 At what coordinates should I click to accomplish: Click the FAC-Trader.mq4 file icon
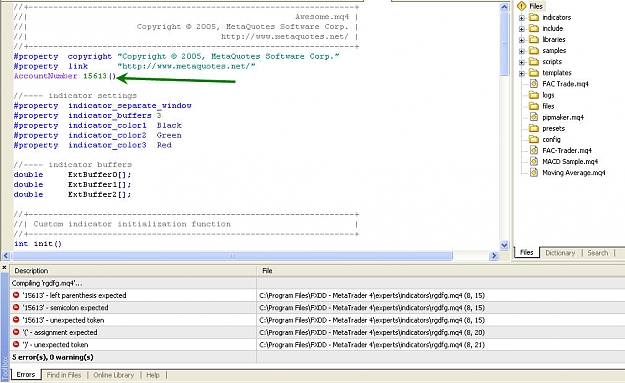coord(534,150)
